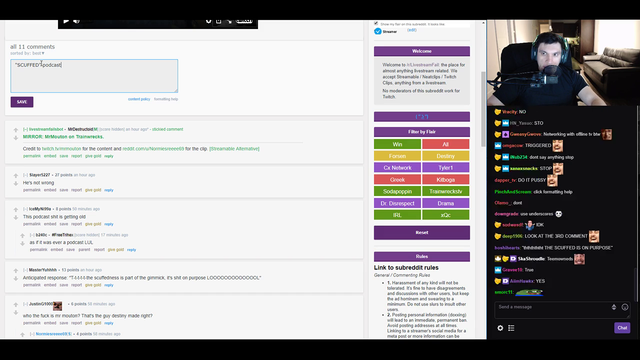Downvote IceMyNi99a's podcast comment
Screen dimensions: 640x360
coord(16,218)
